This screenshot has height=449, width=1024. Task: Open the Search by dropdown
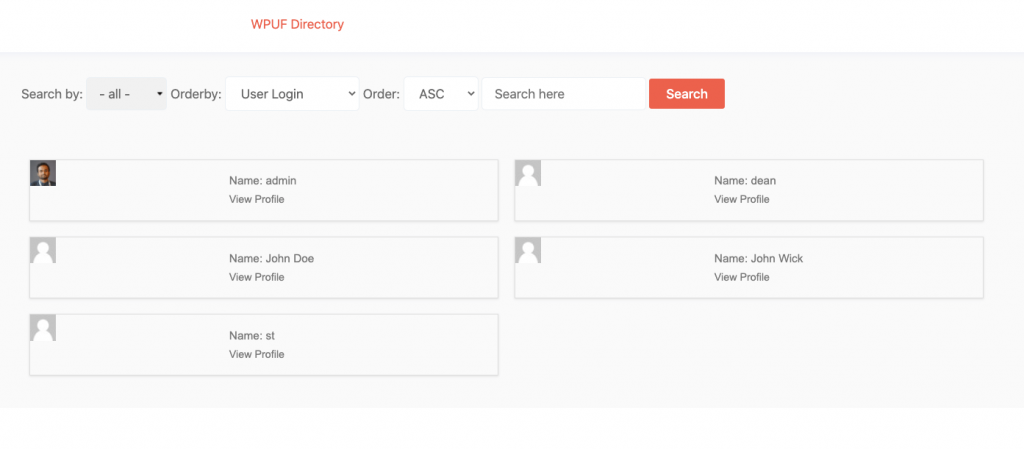(127, 94)
